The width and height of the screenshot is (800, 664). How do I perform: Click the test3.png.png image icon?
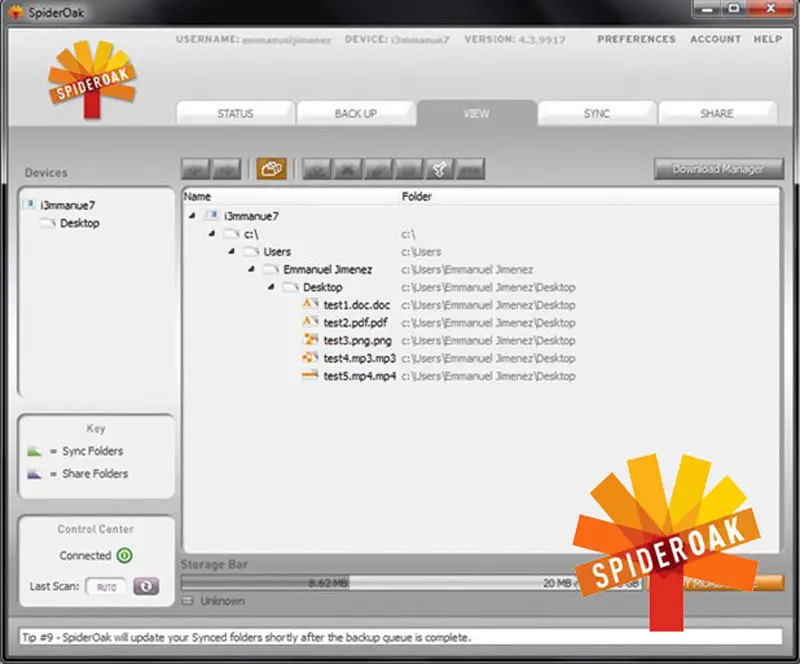tap(310, 339)
